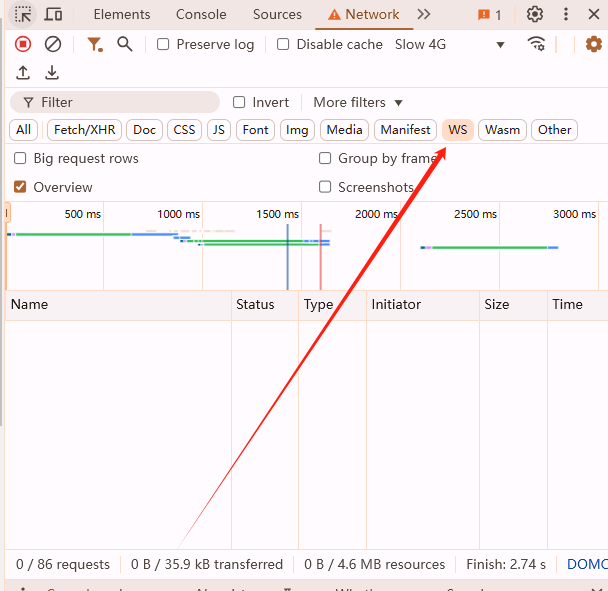
Task: Sort by the Size column header
Action: coord(513,305)
